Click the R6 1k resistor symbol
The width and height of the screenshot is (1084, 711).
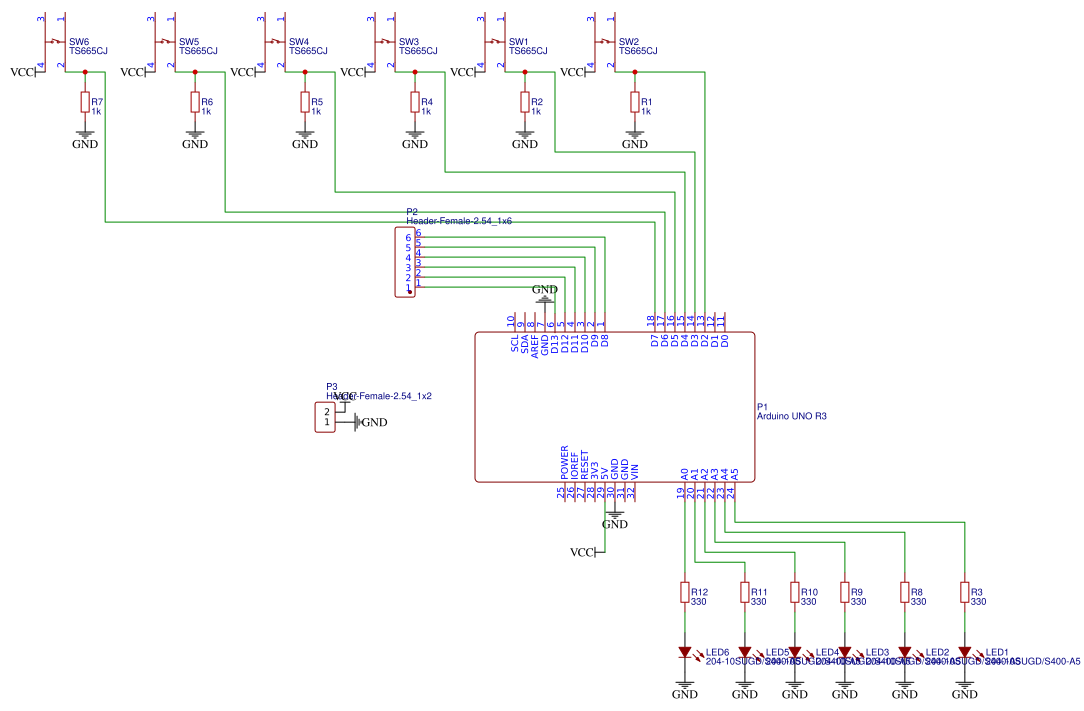195,102
